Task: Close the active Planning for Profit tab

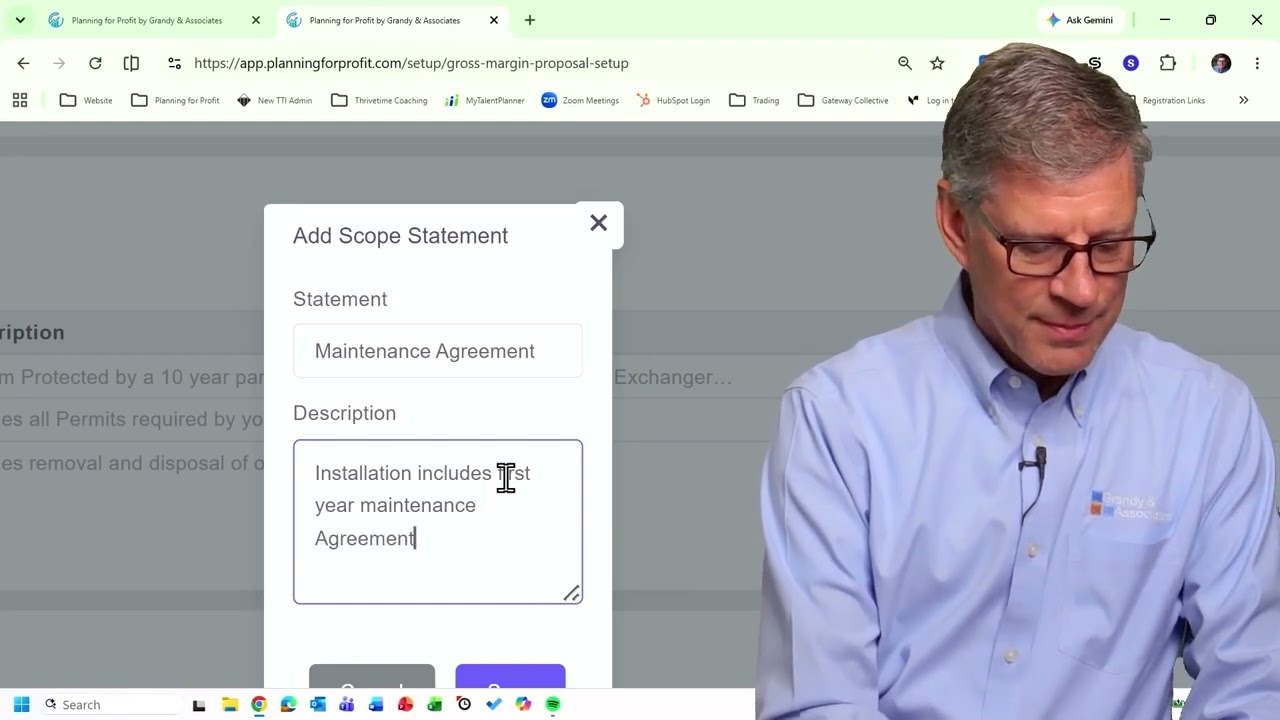Action: [494, 20]
